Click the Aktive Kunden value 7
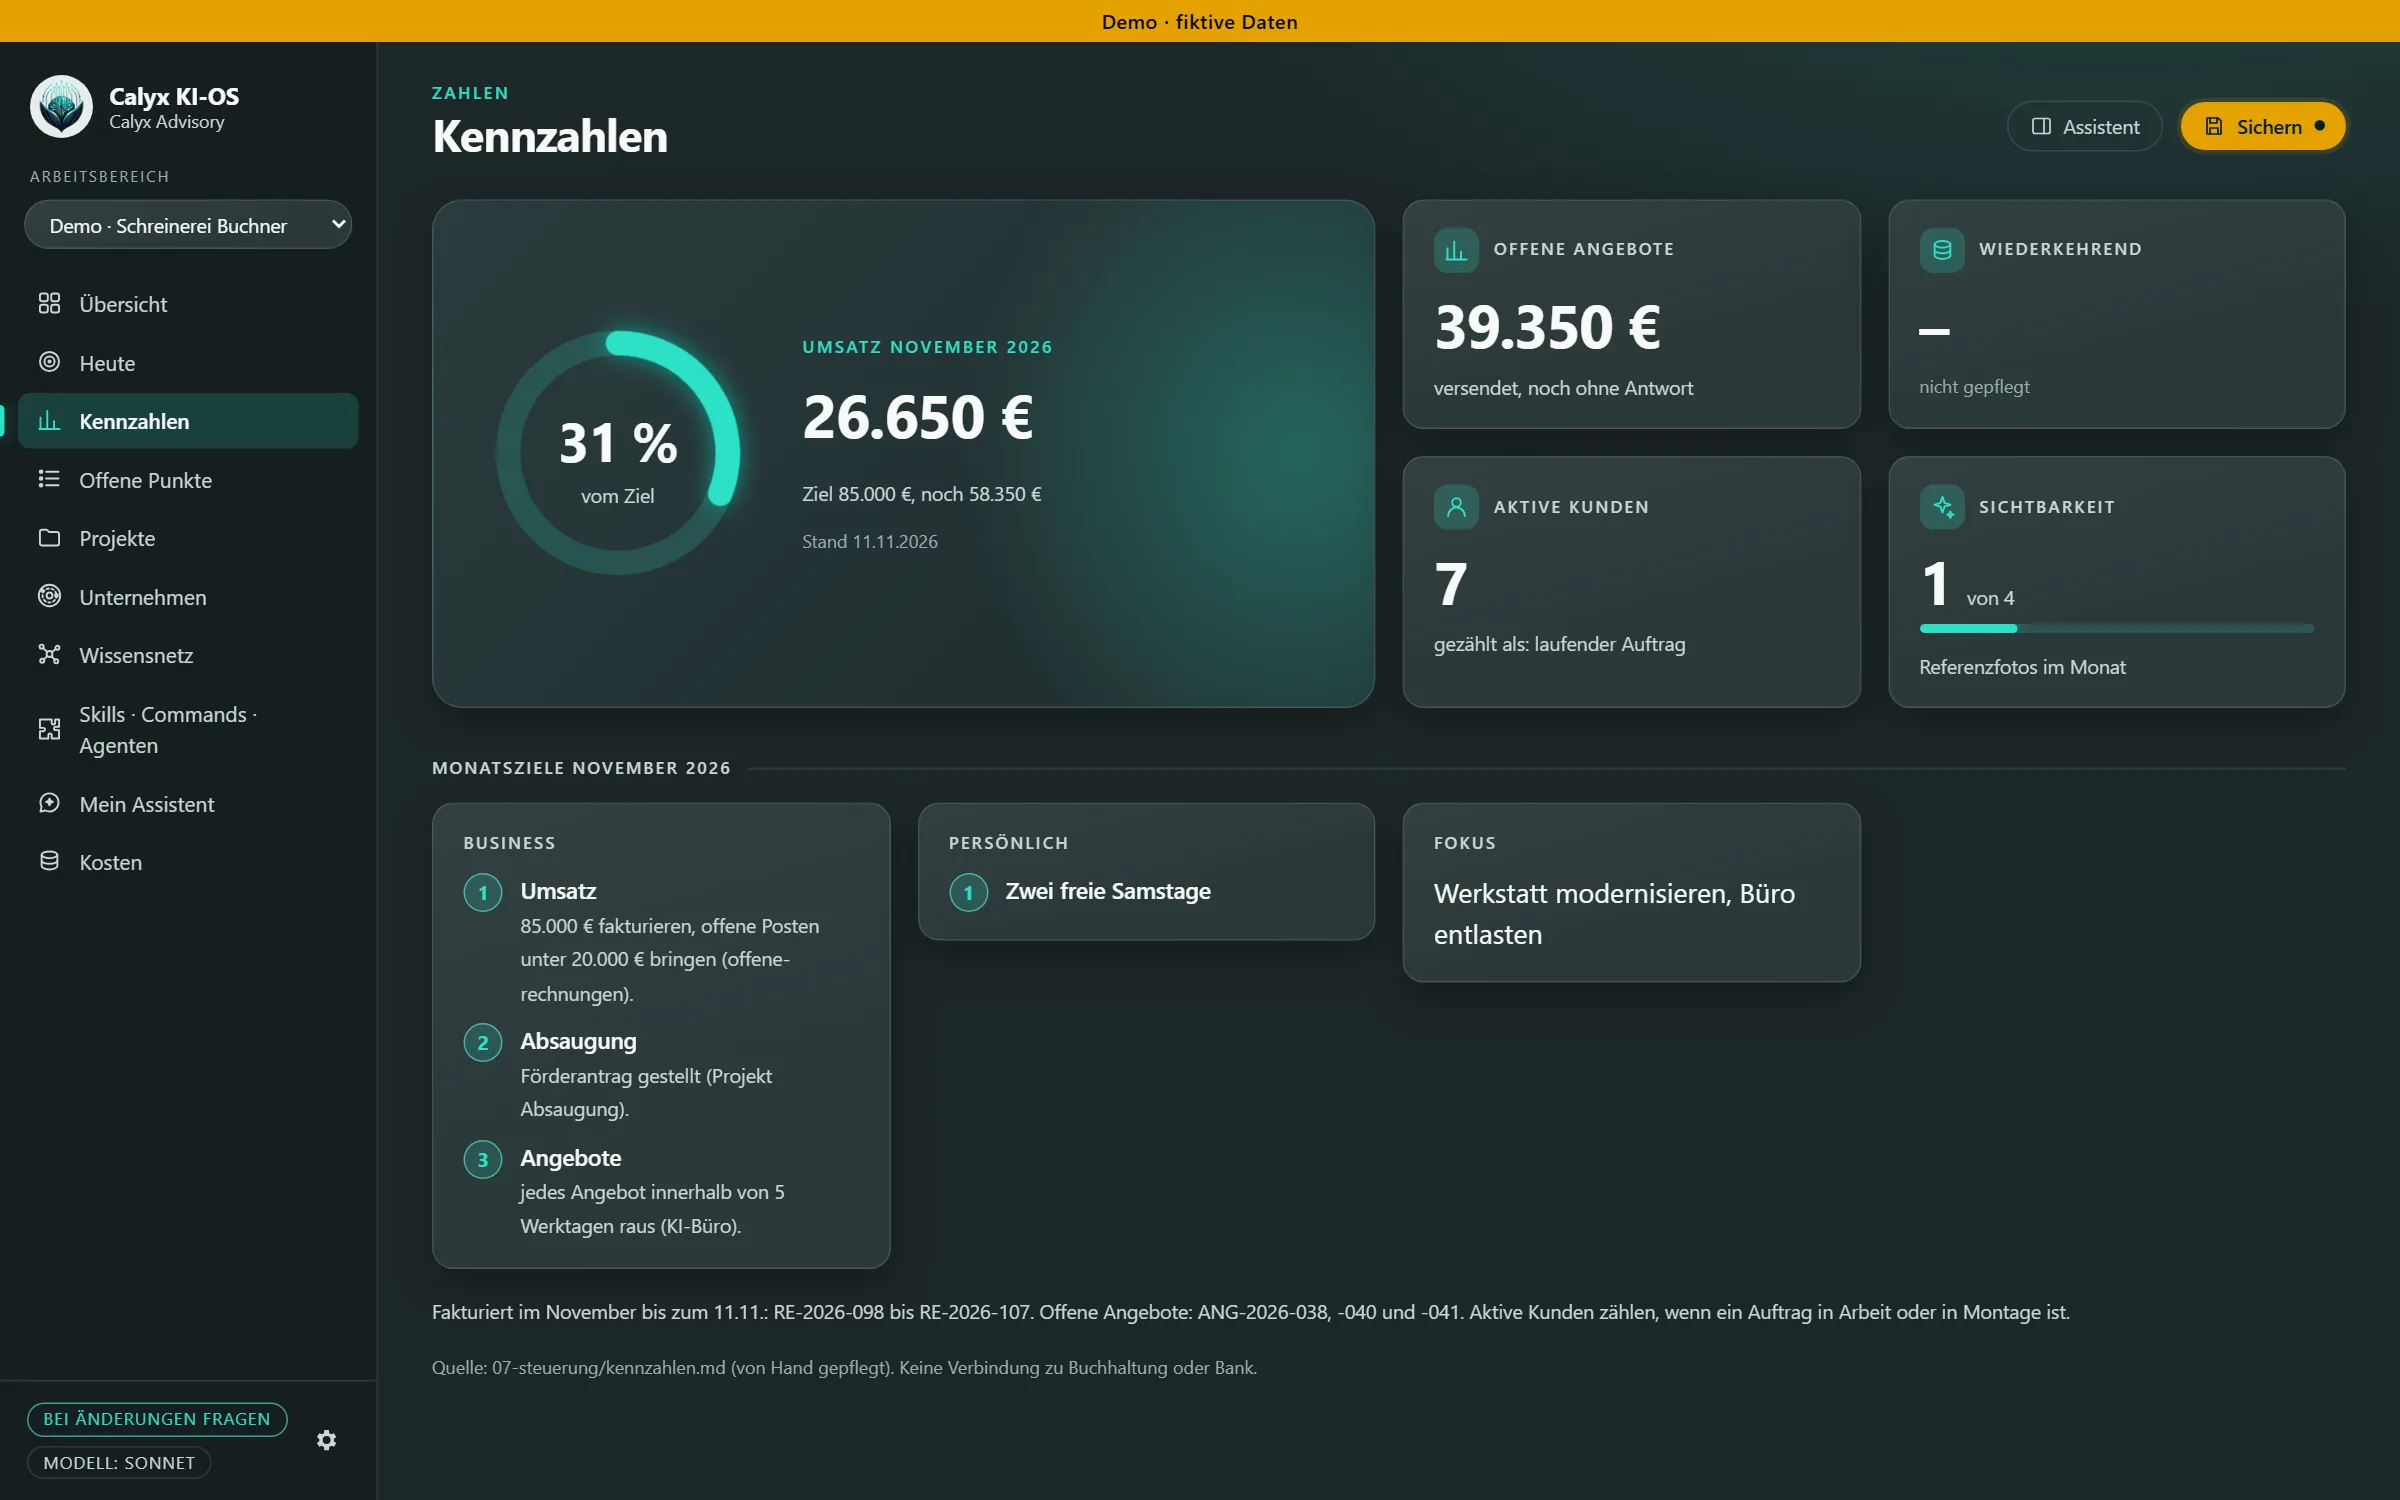The width and height of the screenshot is (2400, 1500). tap(1451, 584)
